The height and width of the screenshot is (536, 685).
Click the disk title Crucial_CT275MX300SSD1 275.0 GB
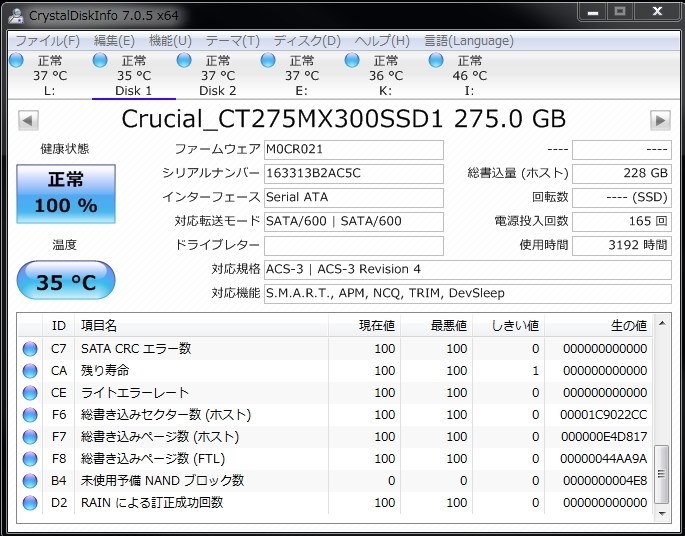(x=343, y=119)
